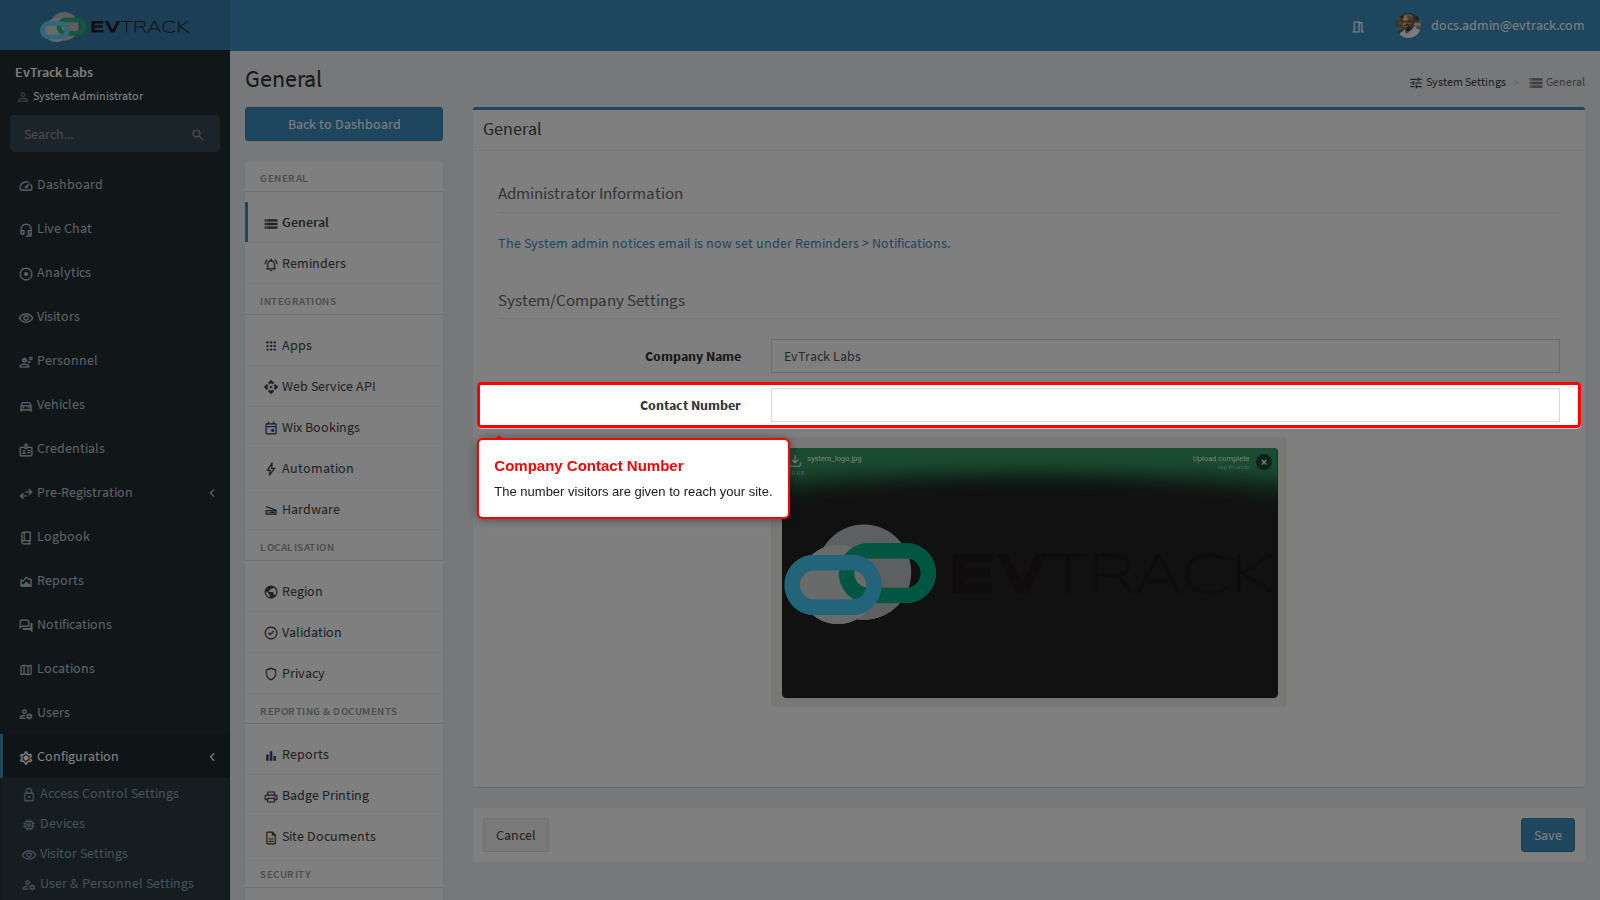1600x900 pixels.
Task: Open the Visitors sidebar page
Action: [x=114, y=317]
